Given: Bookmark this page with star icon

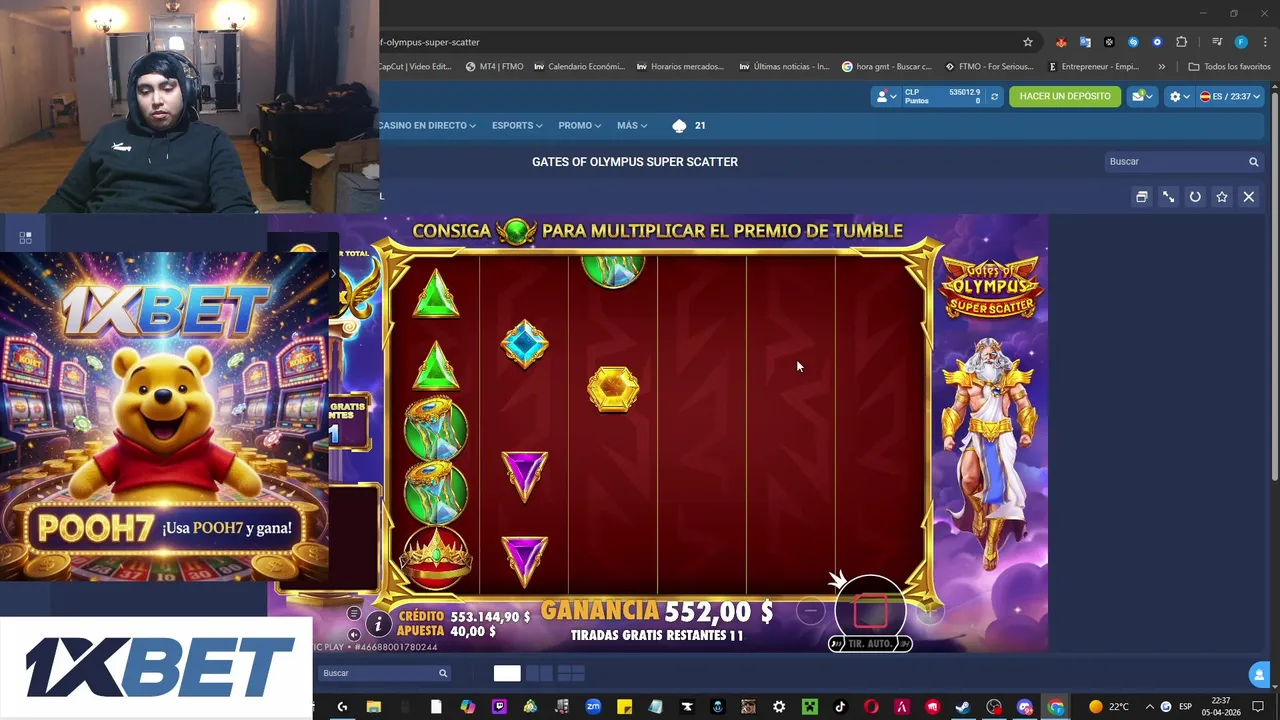Looking at the screenshot, I should [x=1027, y=42].
